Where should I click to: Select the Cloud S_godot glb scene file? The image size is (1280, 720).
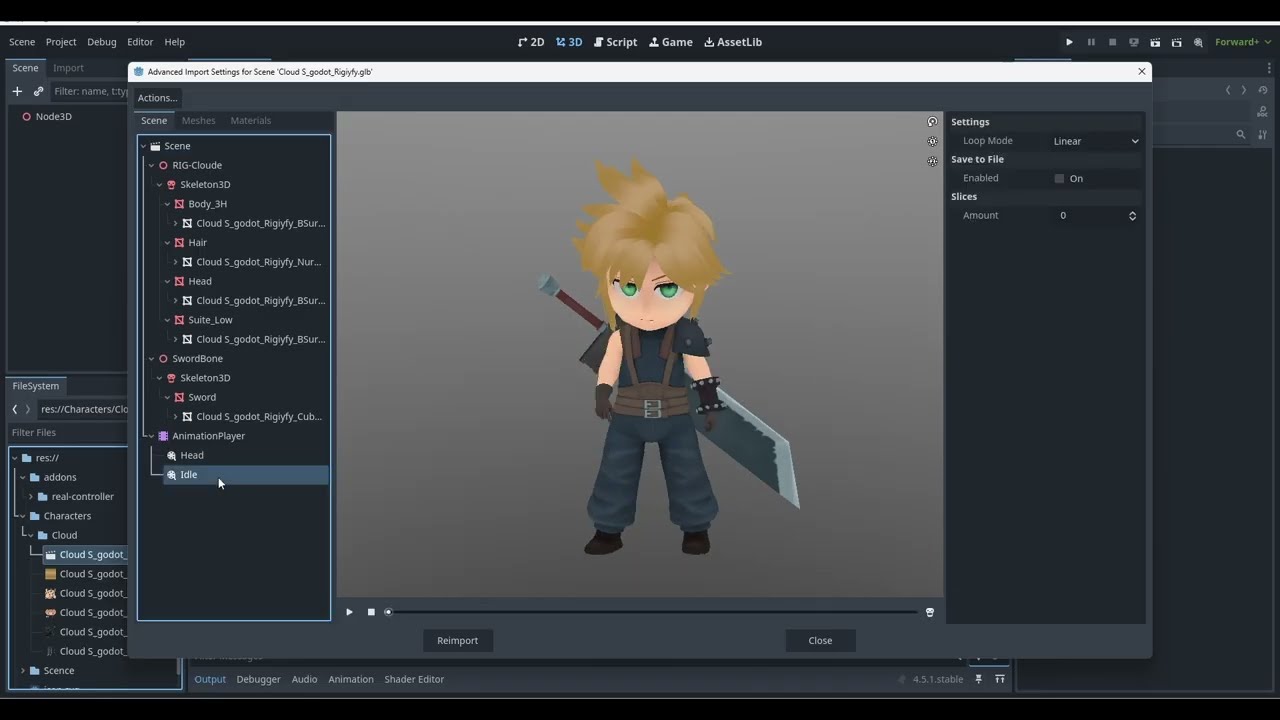[x=87, y=554]
